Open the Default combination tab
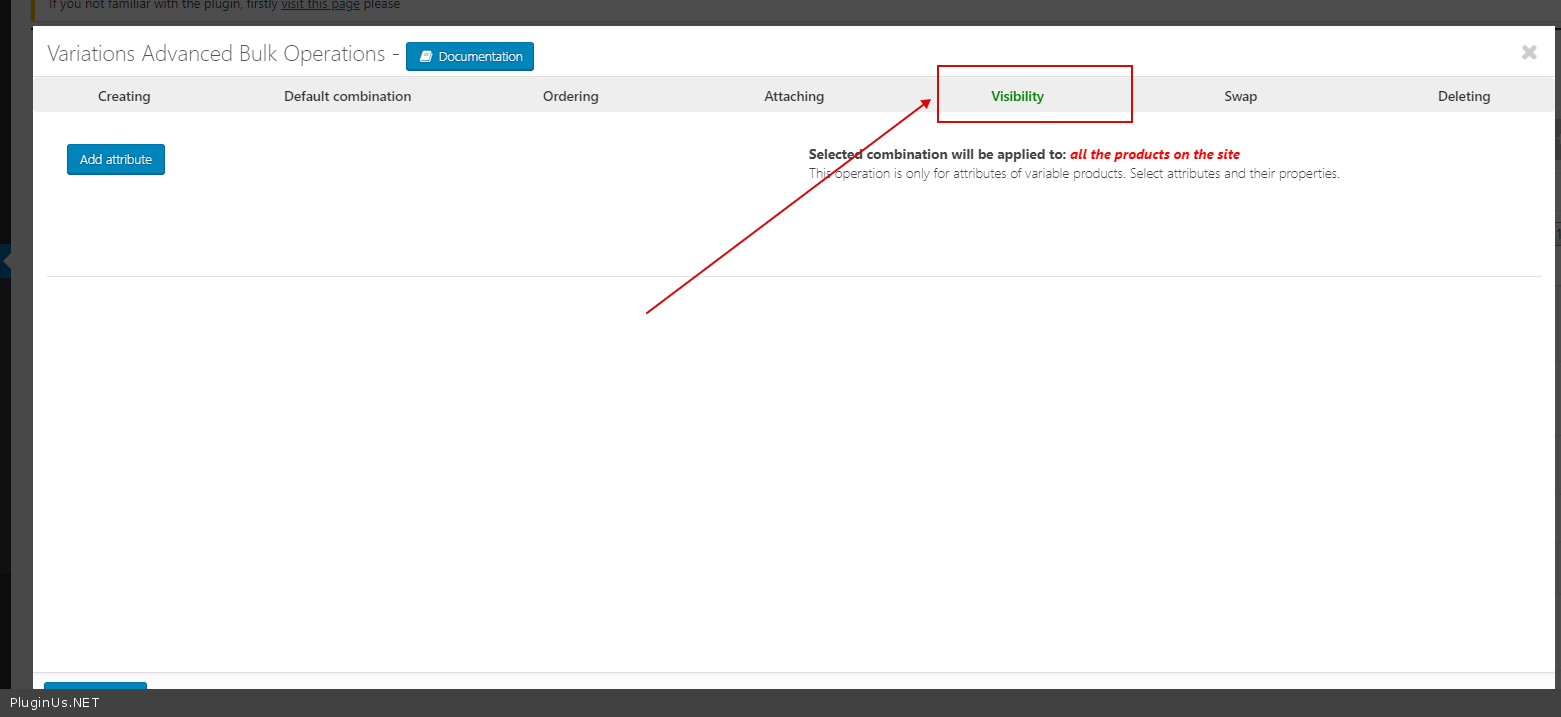Viewport: 1561px width, 717px height. 347,96
